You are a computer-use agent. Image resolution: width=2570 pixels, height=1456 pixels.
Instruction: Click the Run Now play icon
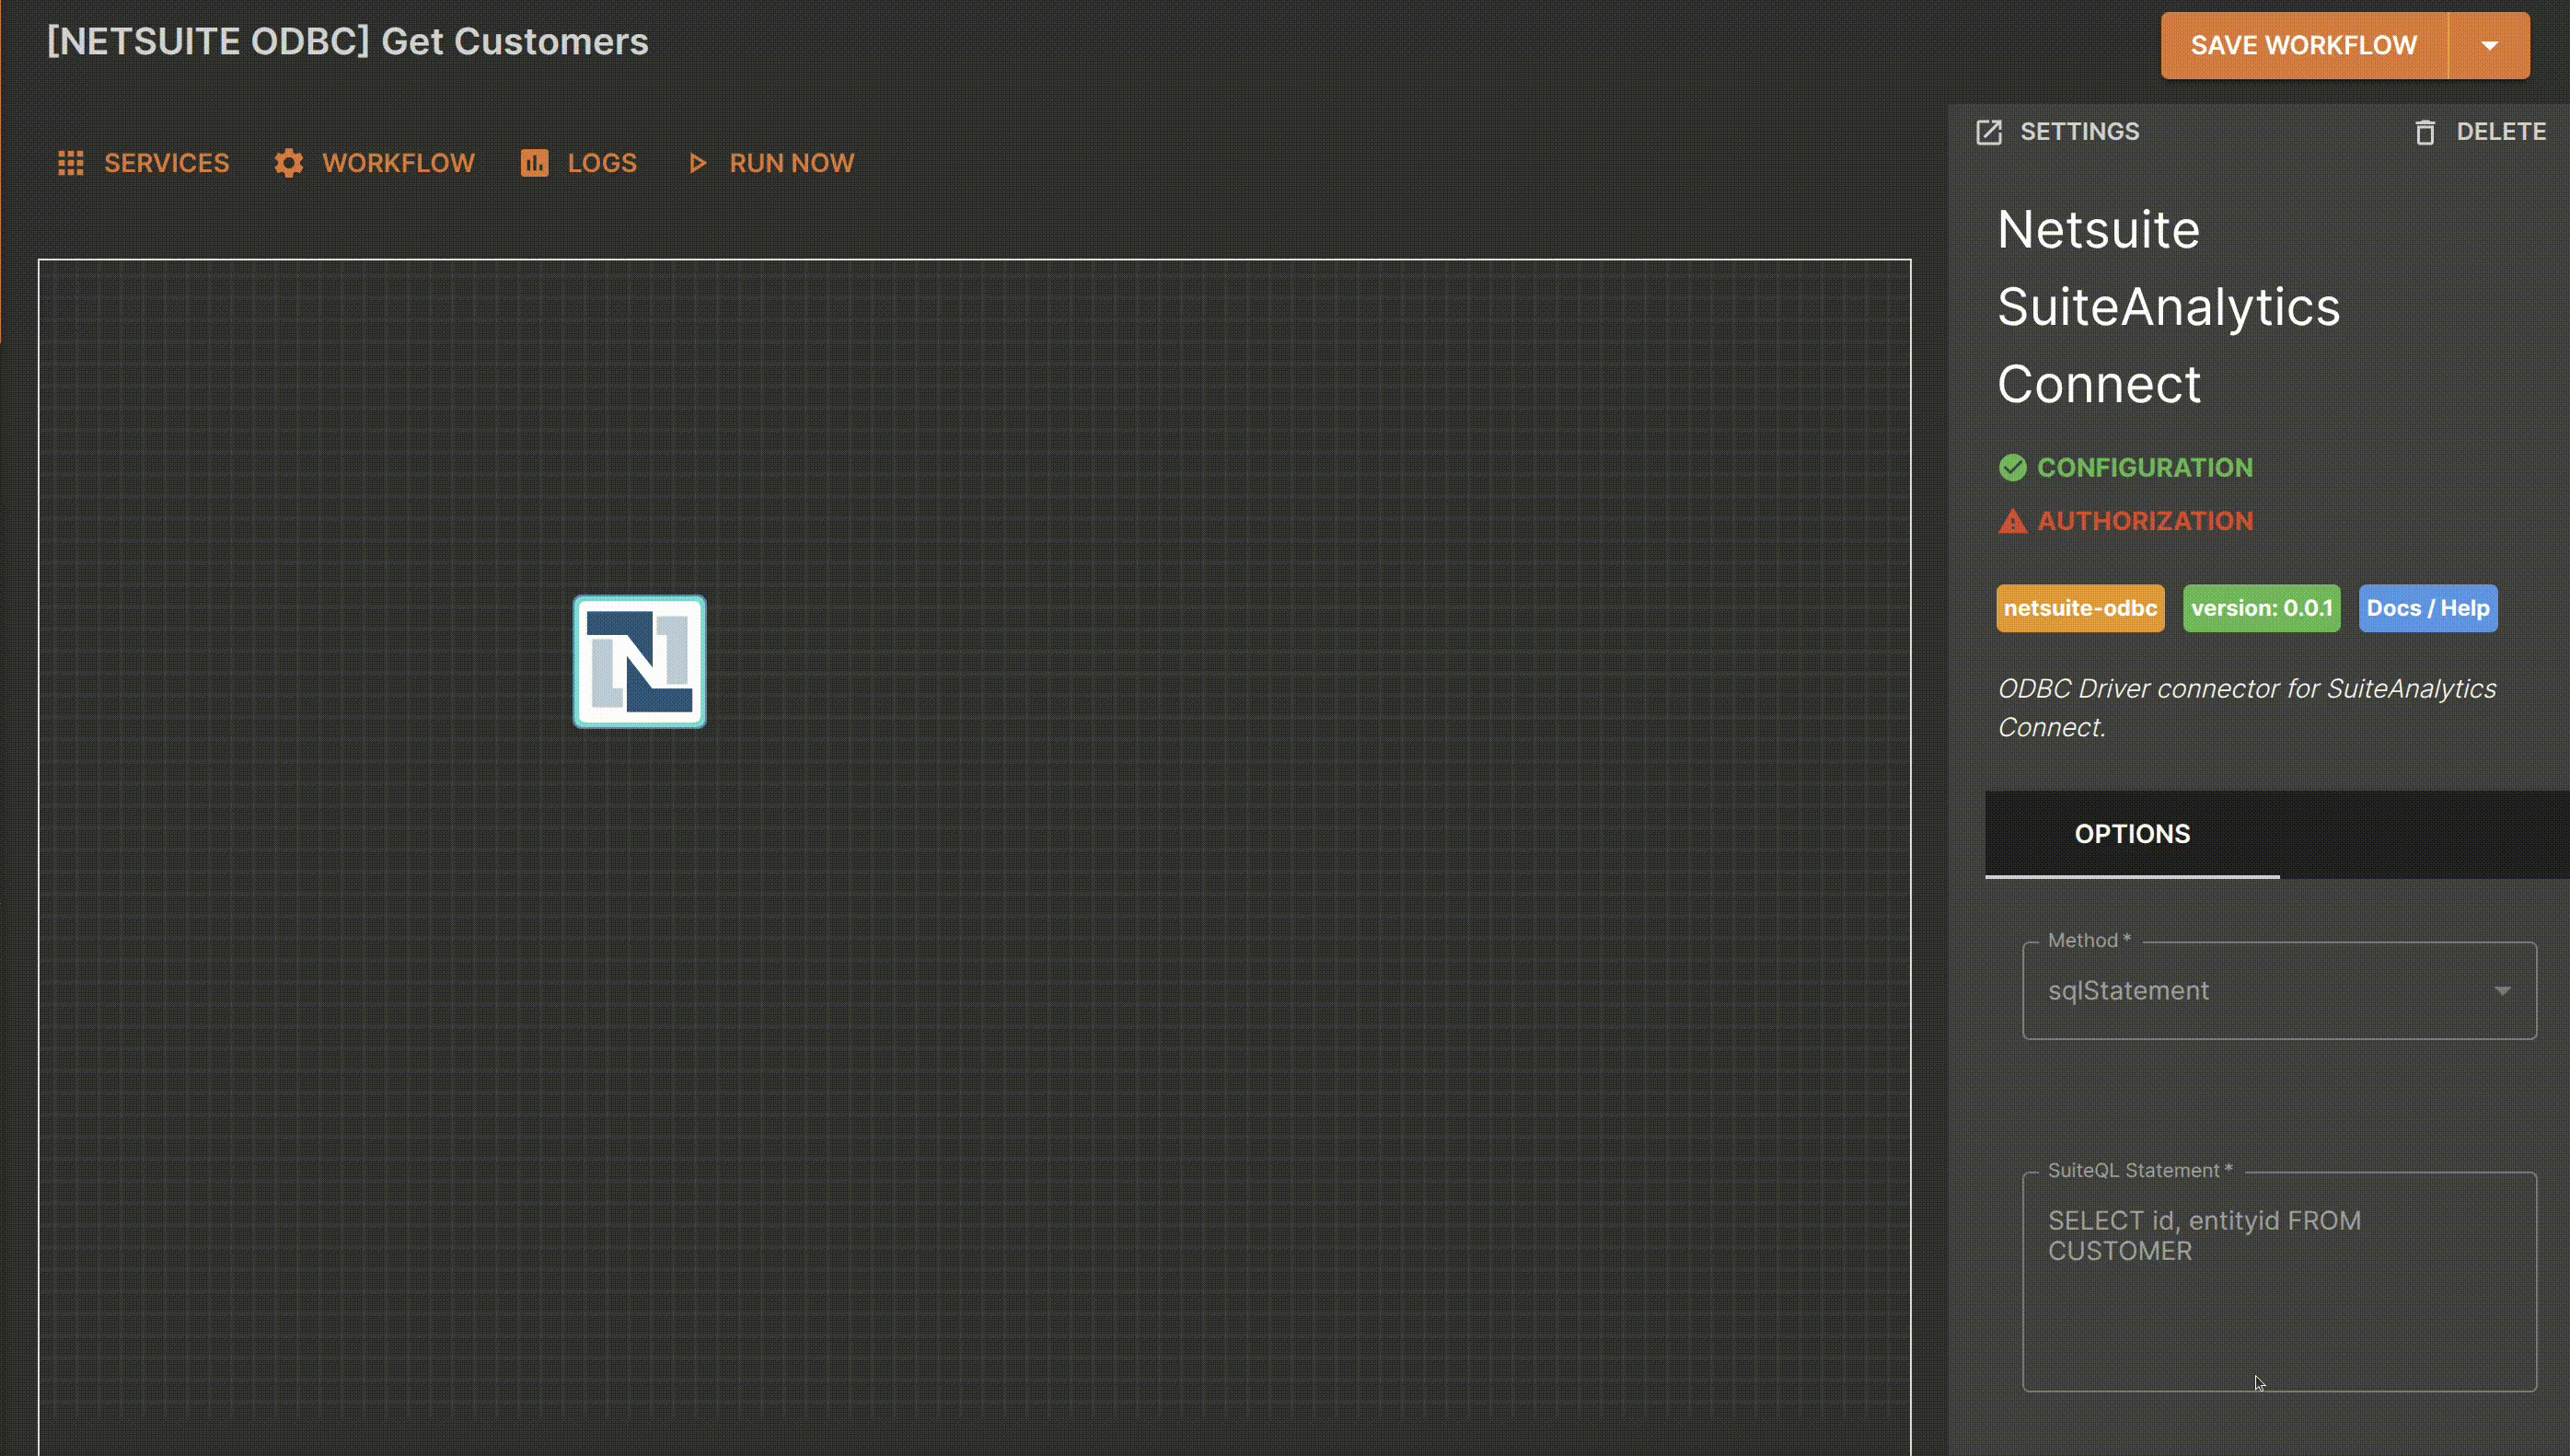698,163
